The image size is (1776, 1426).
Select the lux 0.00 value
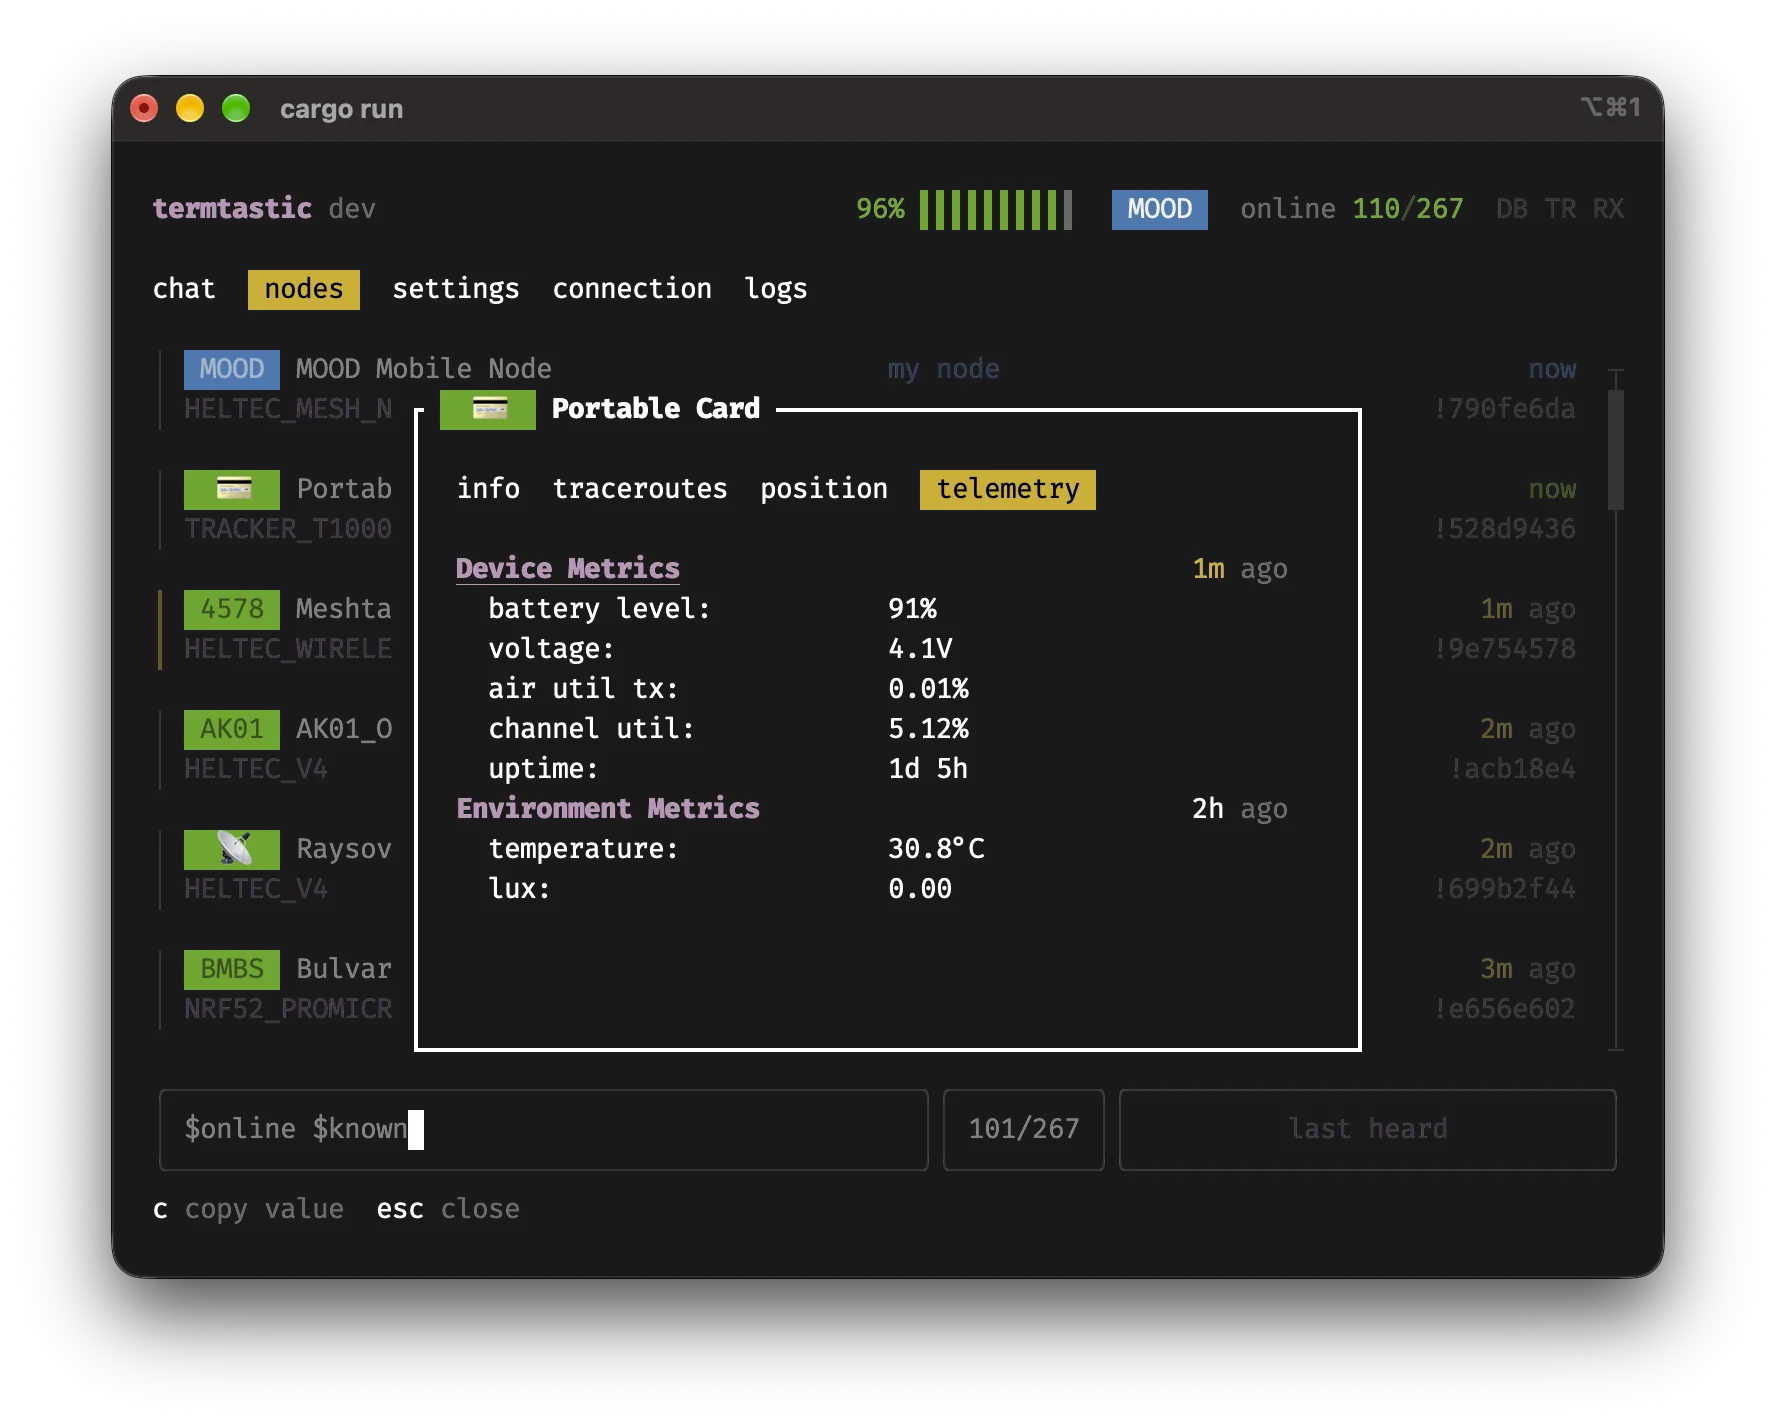(x=920, y=889)
